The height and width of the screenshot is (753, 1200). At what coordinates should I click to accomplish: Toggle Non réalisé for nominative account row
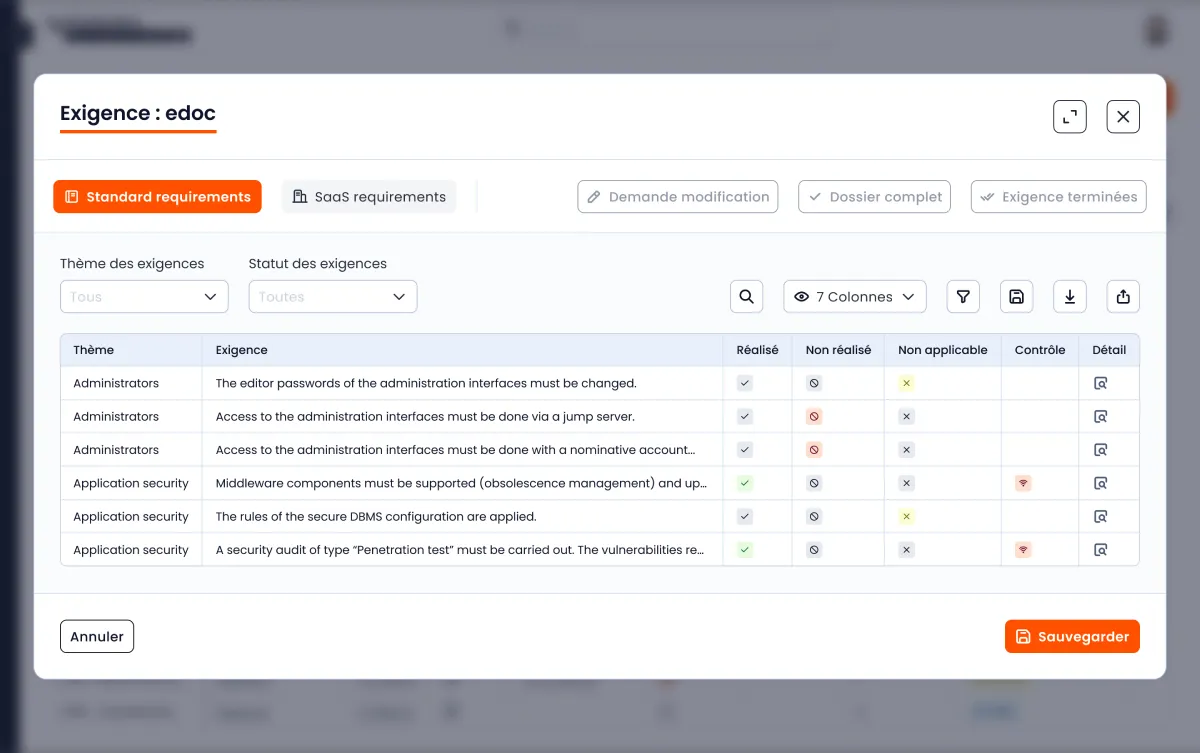(814, 450)
